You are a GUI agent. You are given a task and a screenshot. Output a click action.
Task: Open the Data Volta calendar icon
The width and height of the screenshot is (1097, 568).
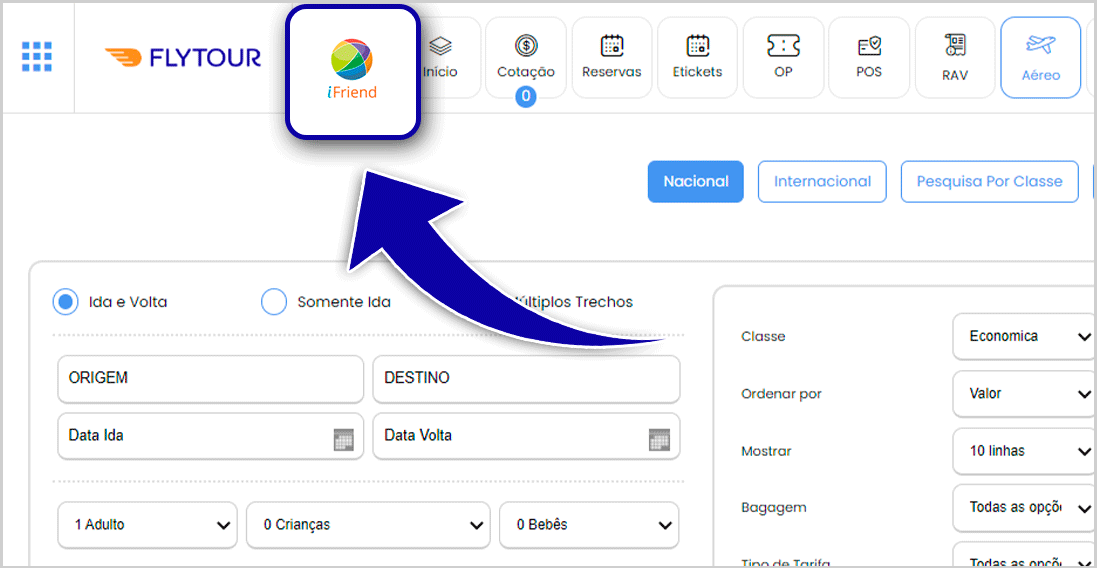coord(659,440)
